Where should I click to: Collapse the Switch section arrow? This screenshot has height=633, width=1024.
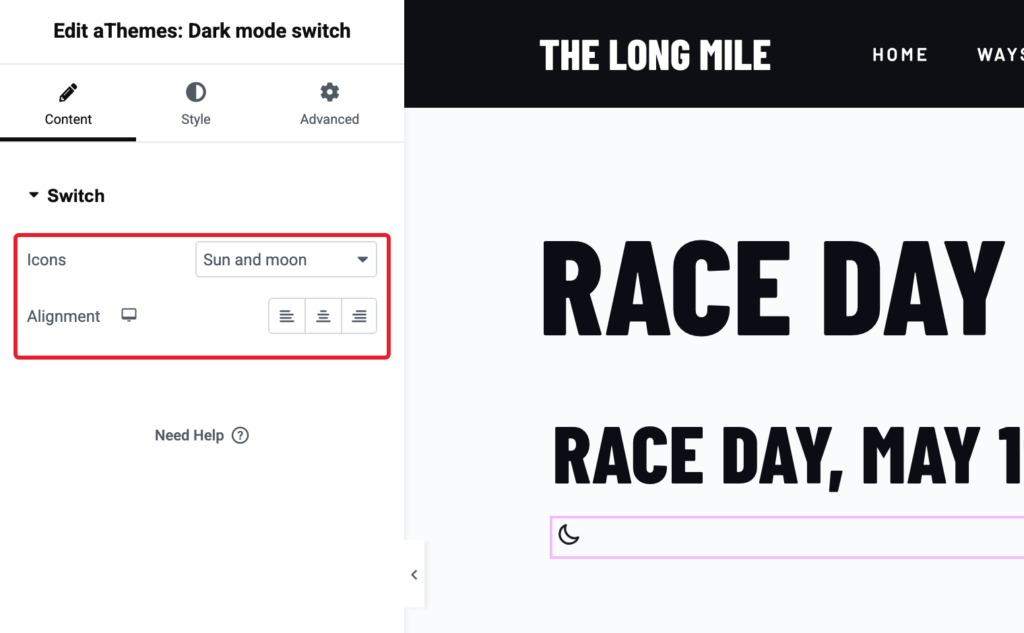tap(33, 195)
